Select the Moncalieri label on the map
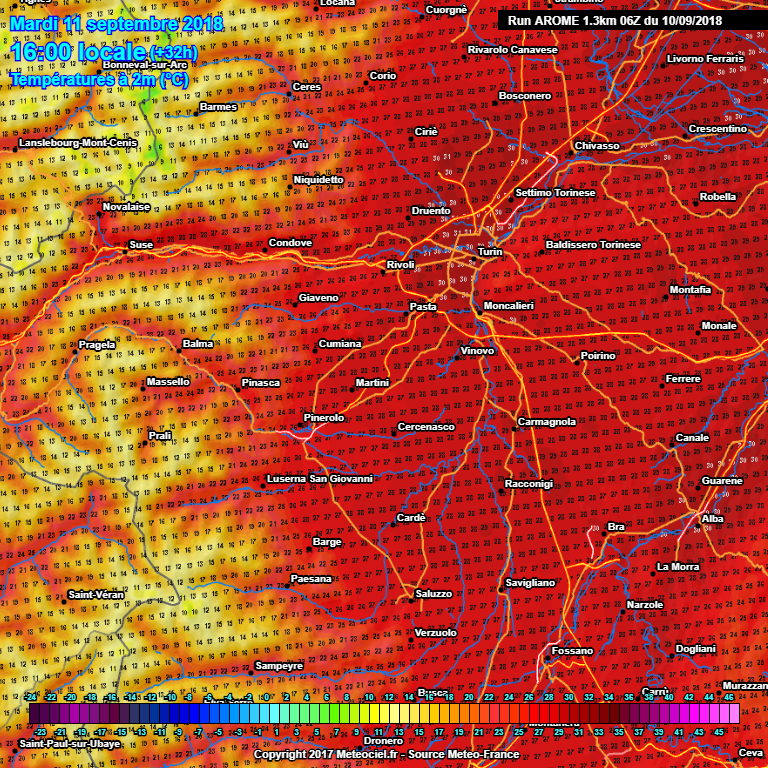 (x=508, y=306)
